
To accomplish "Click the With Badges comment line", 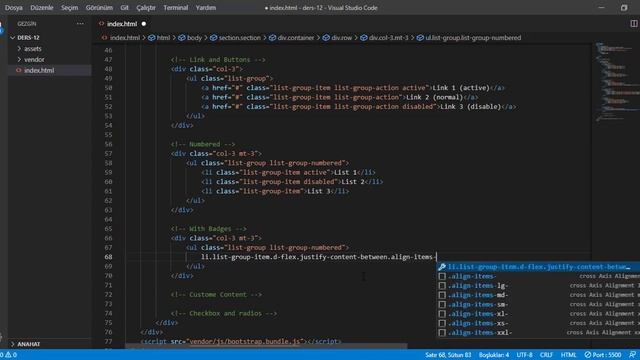I will pos(209,229).
